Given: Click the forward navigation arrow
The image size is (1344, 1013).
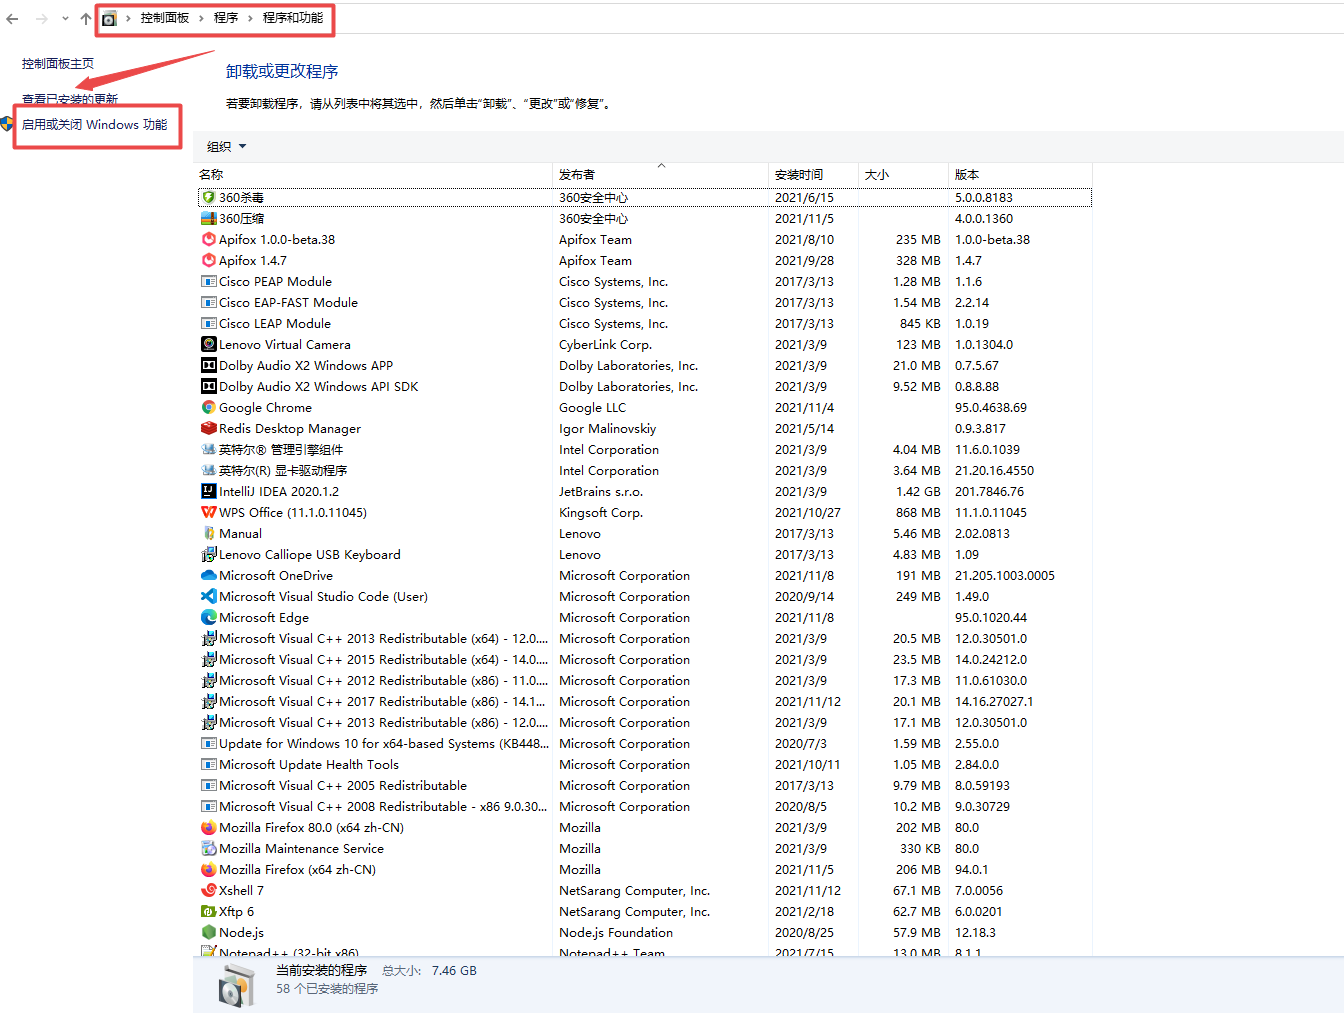Looking at the screenshot, I should coord(41,18).
